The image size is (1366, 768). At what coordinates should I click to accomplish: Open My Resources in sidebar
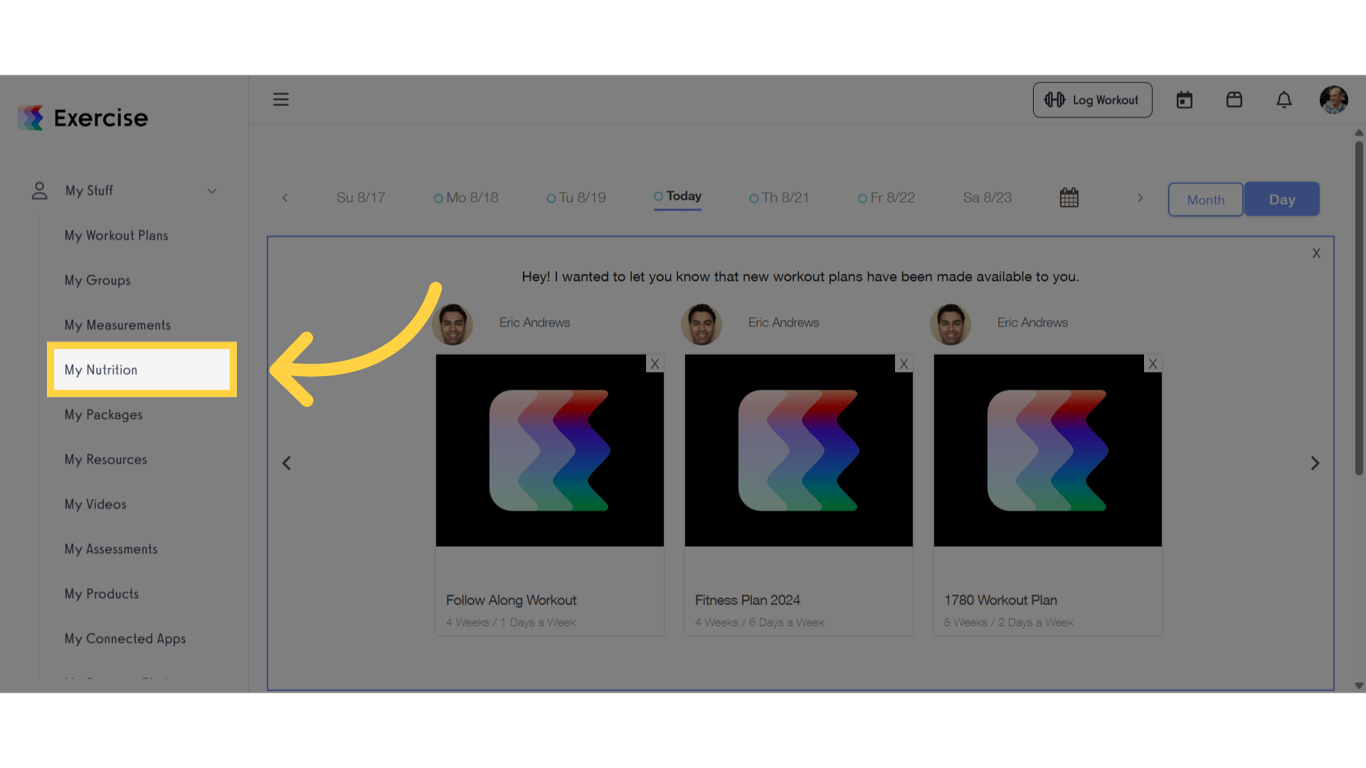106,460
